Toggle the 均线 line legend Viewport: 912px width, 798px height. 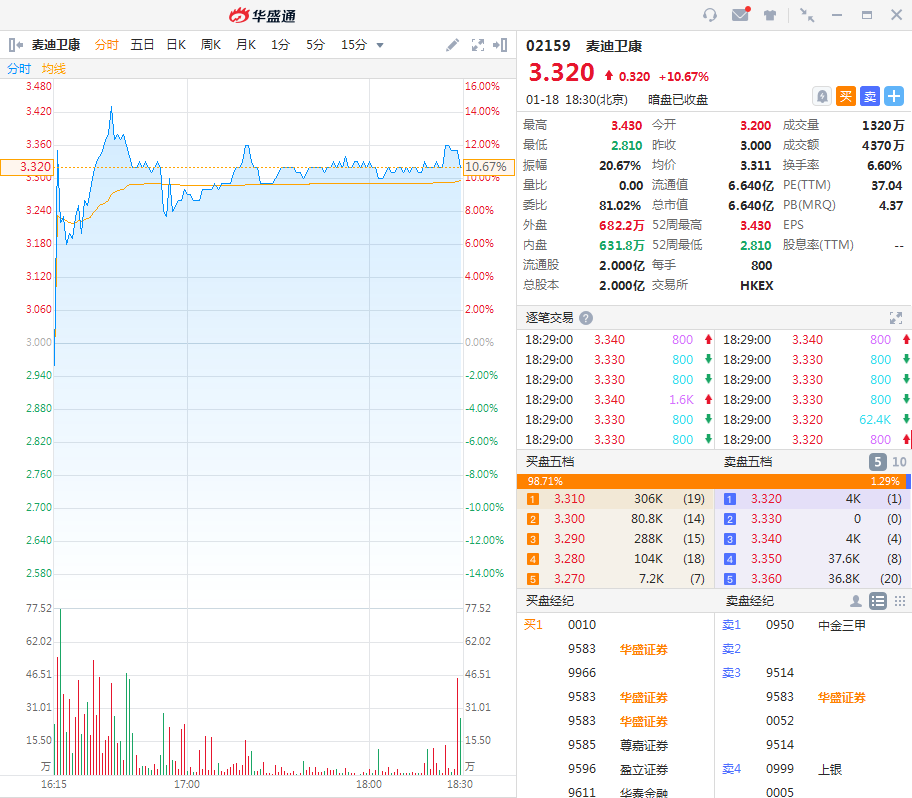[x=54, y=69]
